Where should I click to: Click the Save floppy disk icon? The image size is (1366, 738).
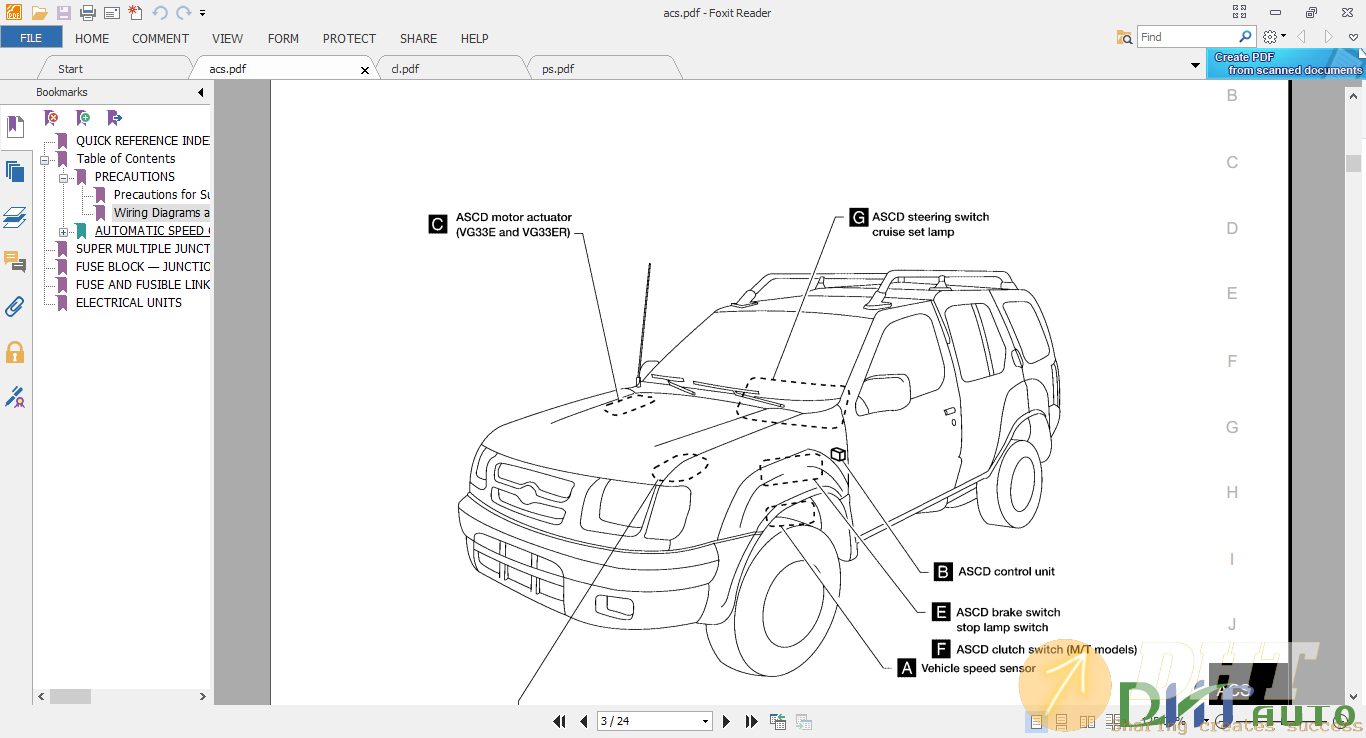tap(64, 13)
